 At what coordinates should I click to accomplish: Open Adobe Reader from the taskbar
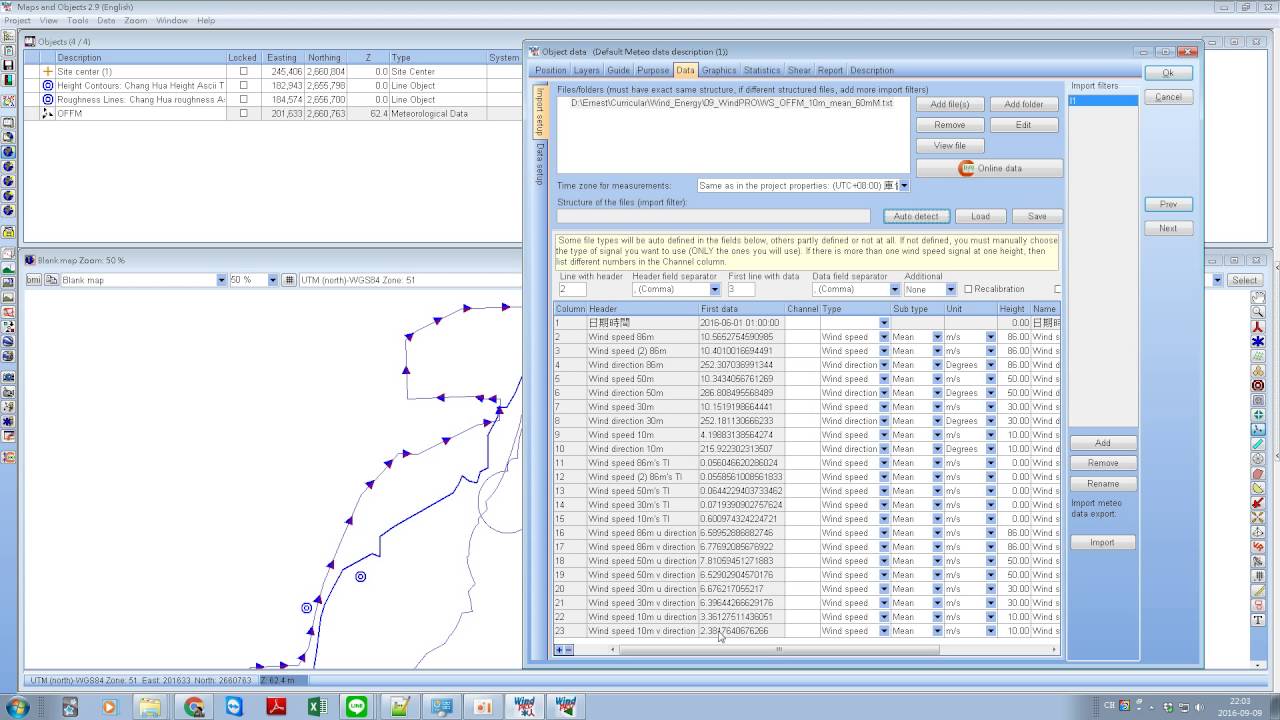(x=276, y=707)
